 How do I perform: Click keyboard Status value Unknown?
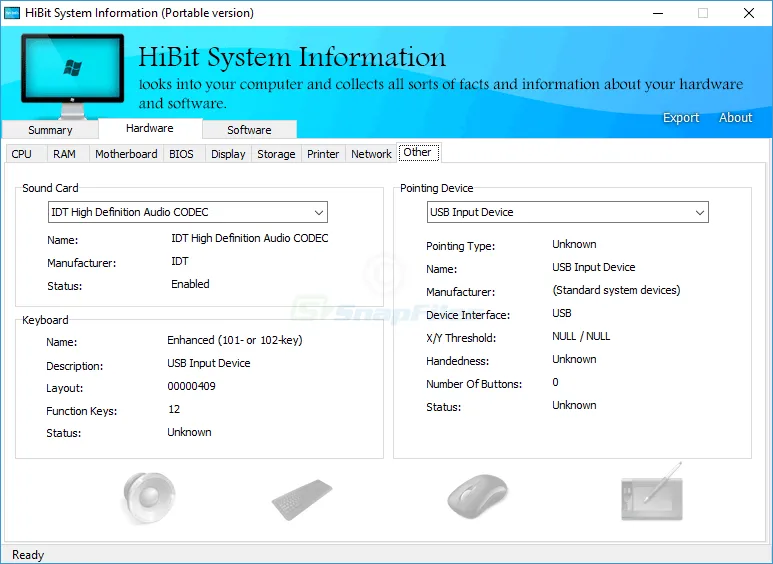[x=189, y=432]
